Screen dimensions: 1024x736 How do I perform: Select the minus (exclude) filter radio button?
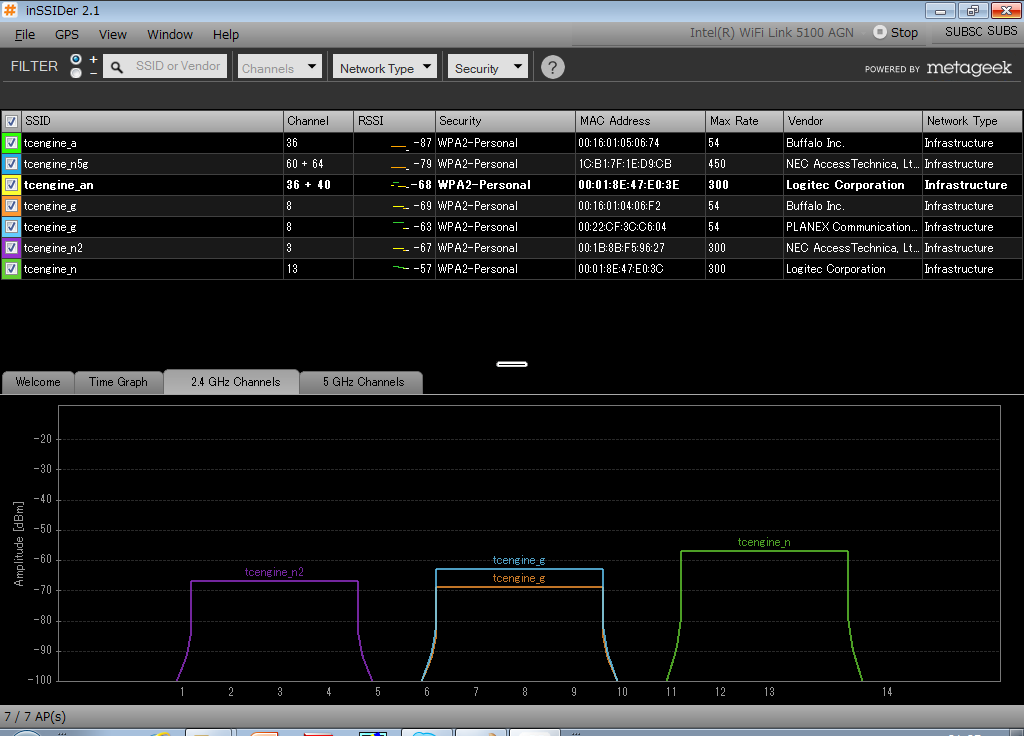coord(76,73)
